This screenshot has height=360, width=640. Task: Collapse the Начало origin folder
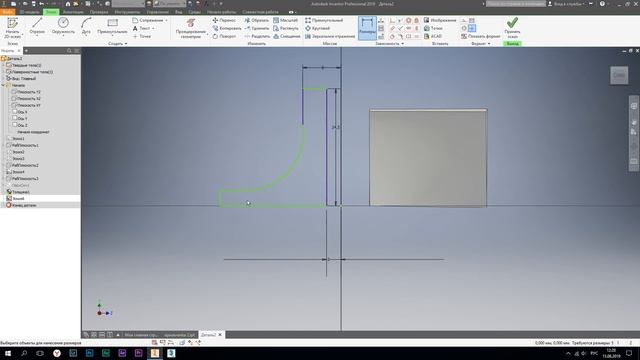[x=3, y=85]
